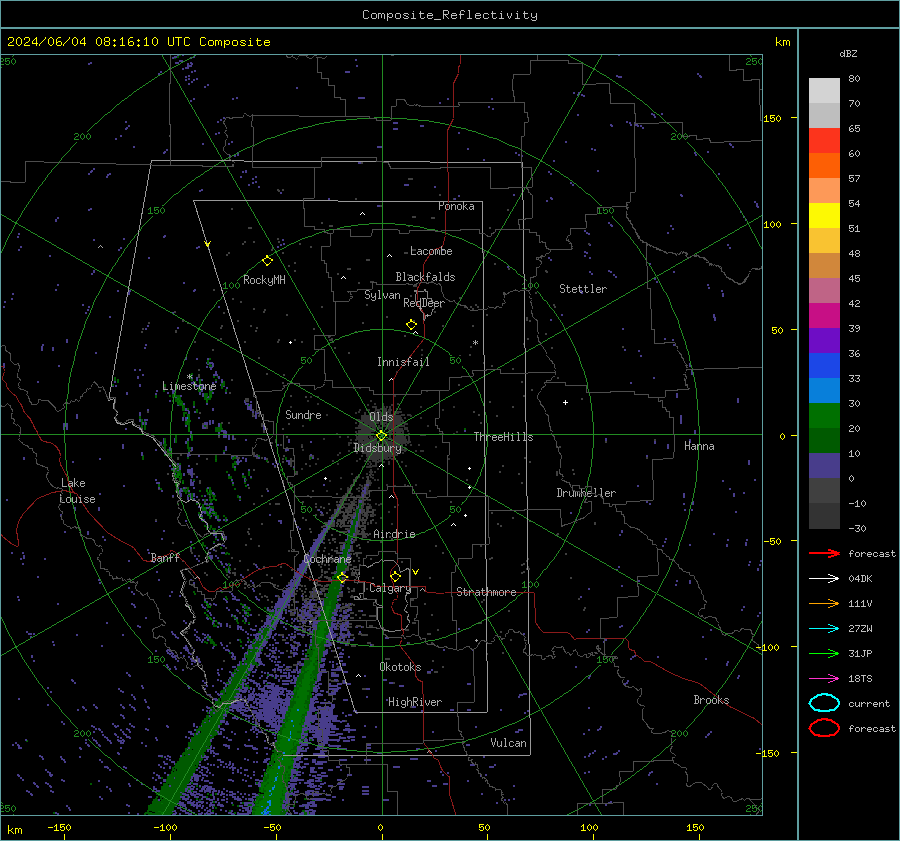This screenshot has height=841, width=900.
Task: Click the Composite_Reflectivity title
Action: click(450, 15)
